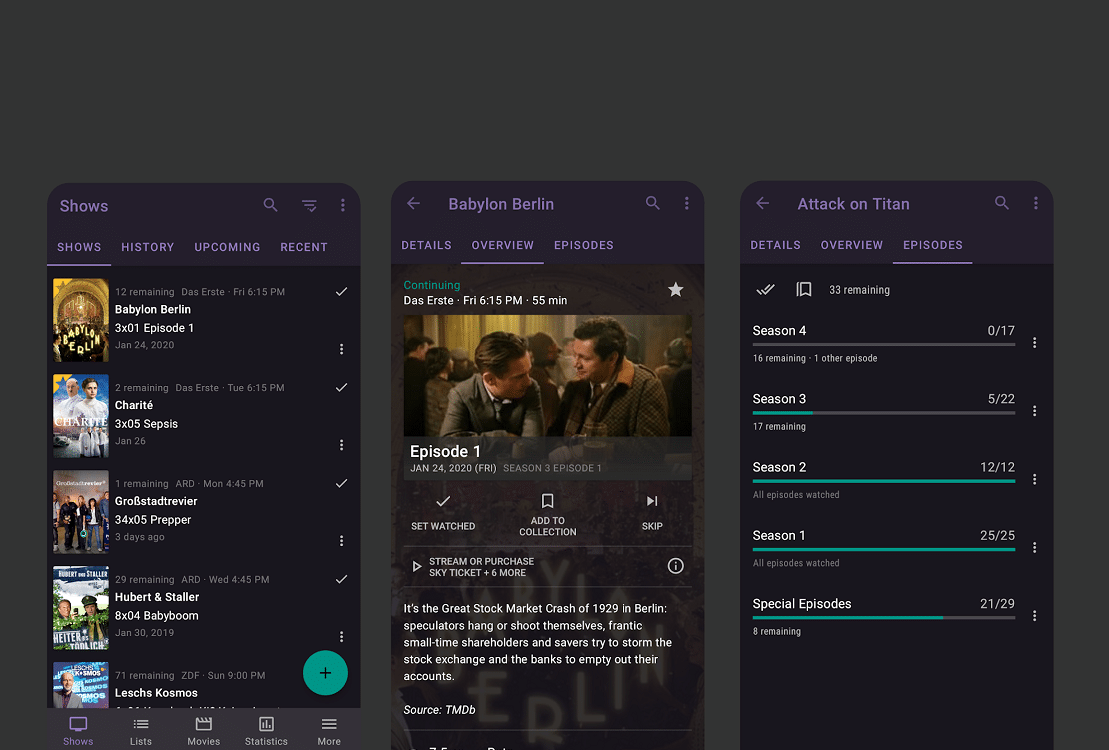Click the Special Episodes progress bar
Screen dimensions: 1109x750
pyautogui.click(x=884, y=618)
